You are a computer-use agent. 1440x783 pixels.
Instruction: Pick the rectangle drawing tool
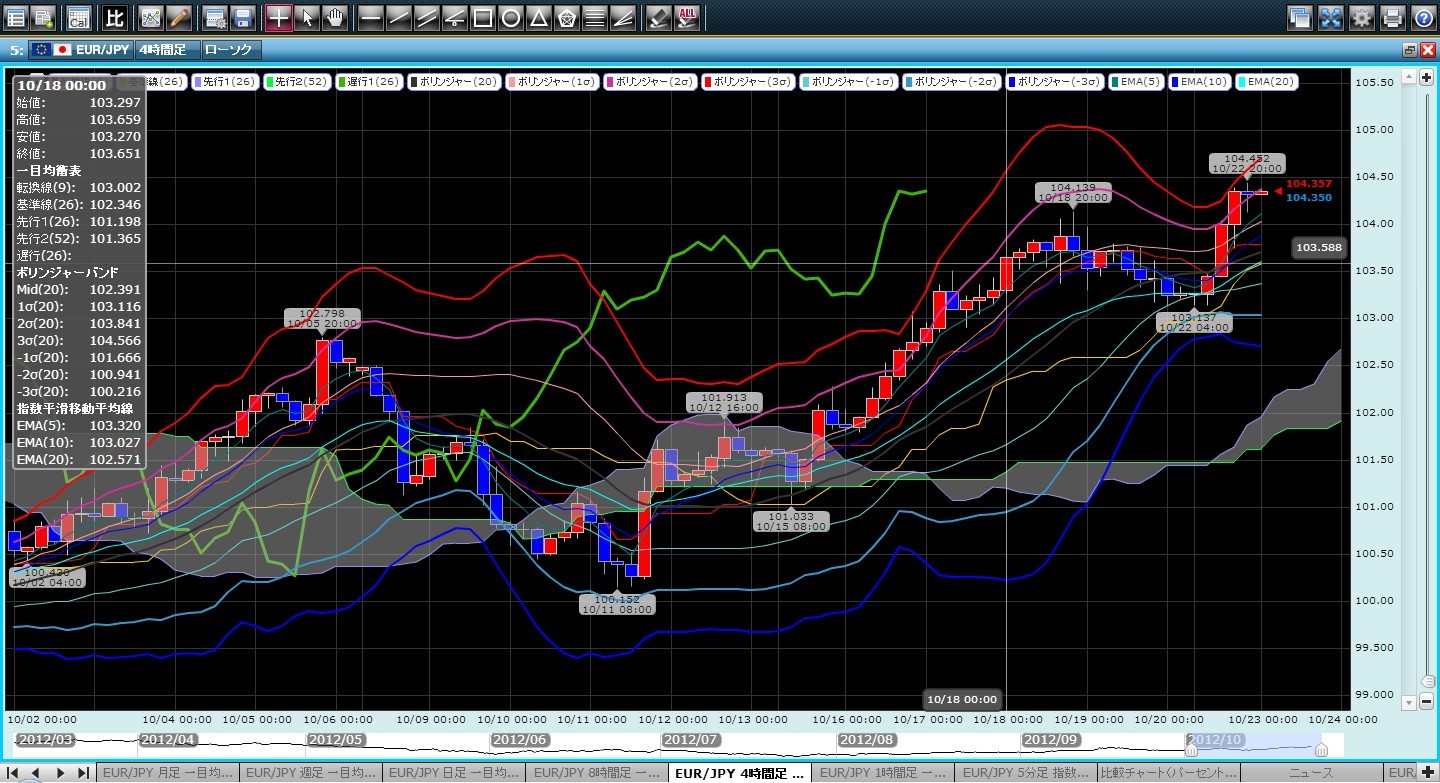click(482, 17)
